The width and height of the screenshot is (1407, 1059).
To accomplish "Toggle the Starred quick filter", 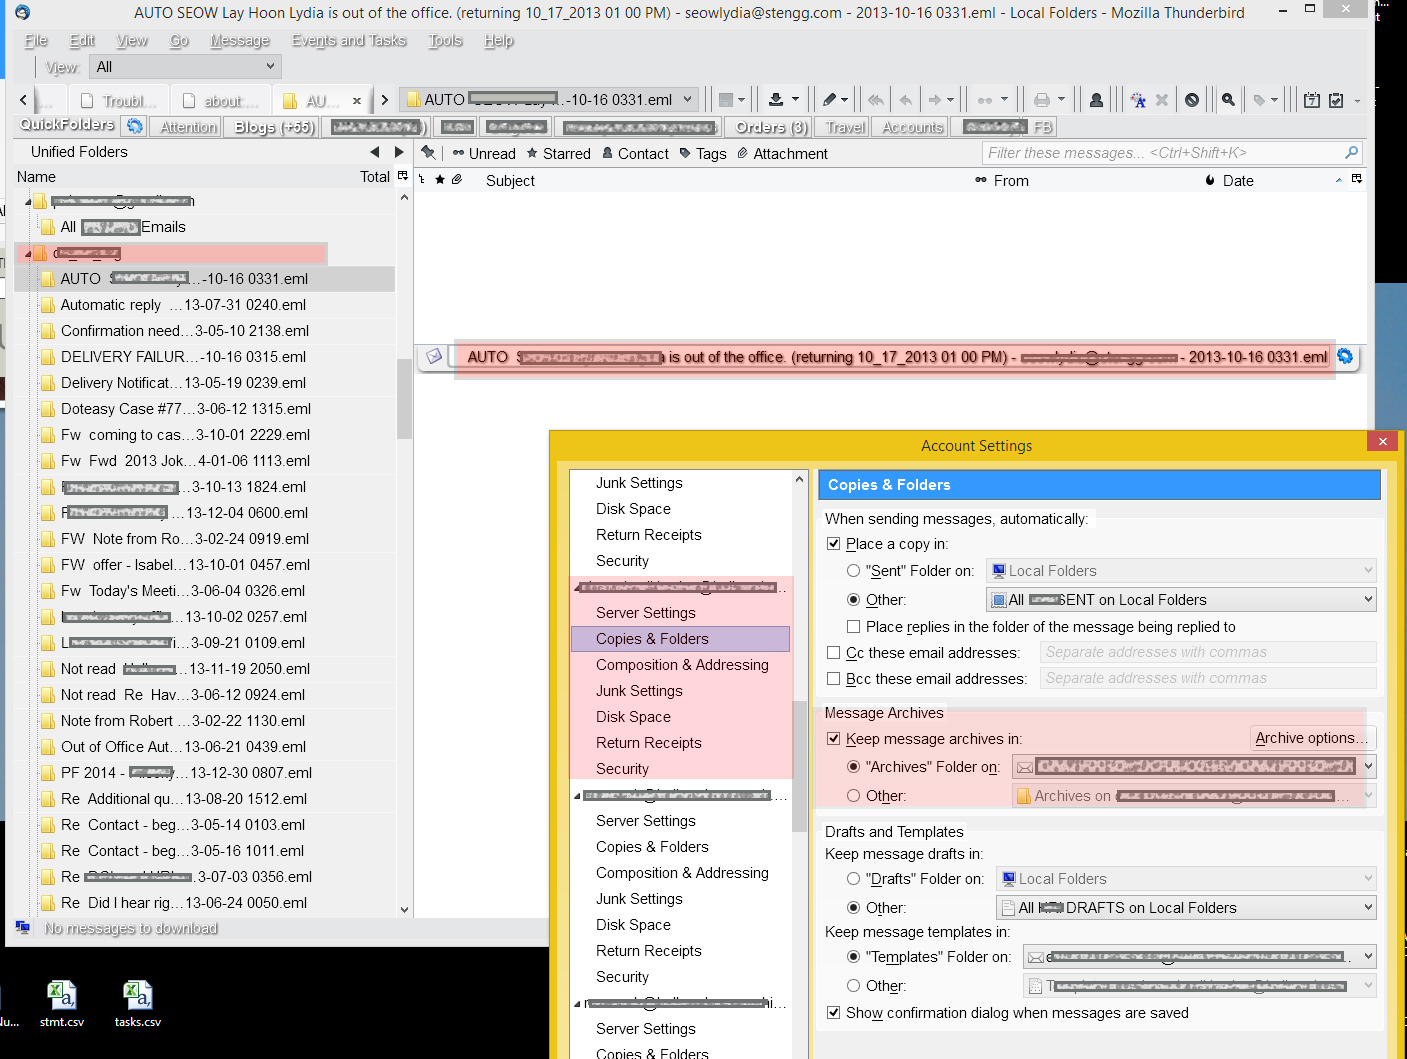I will coord(558,153).
